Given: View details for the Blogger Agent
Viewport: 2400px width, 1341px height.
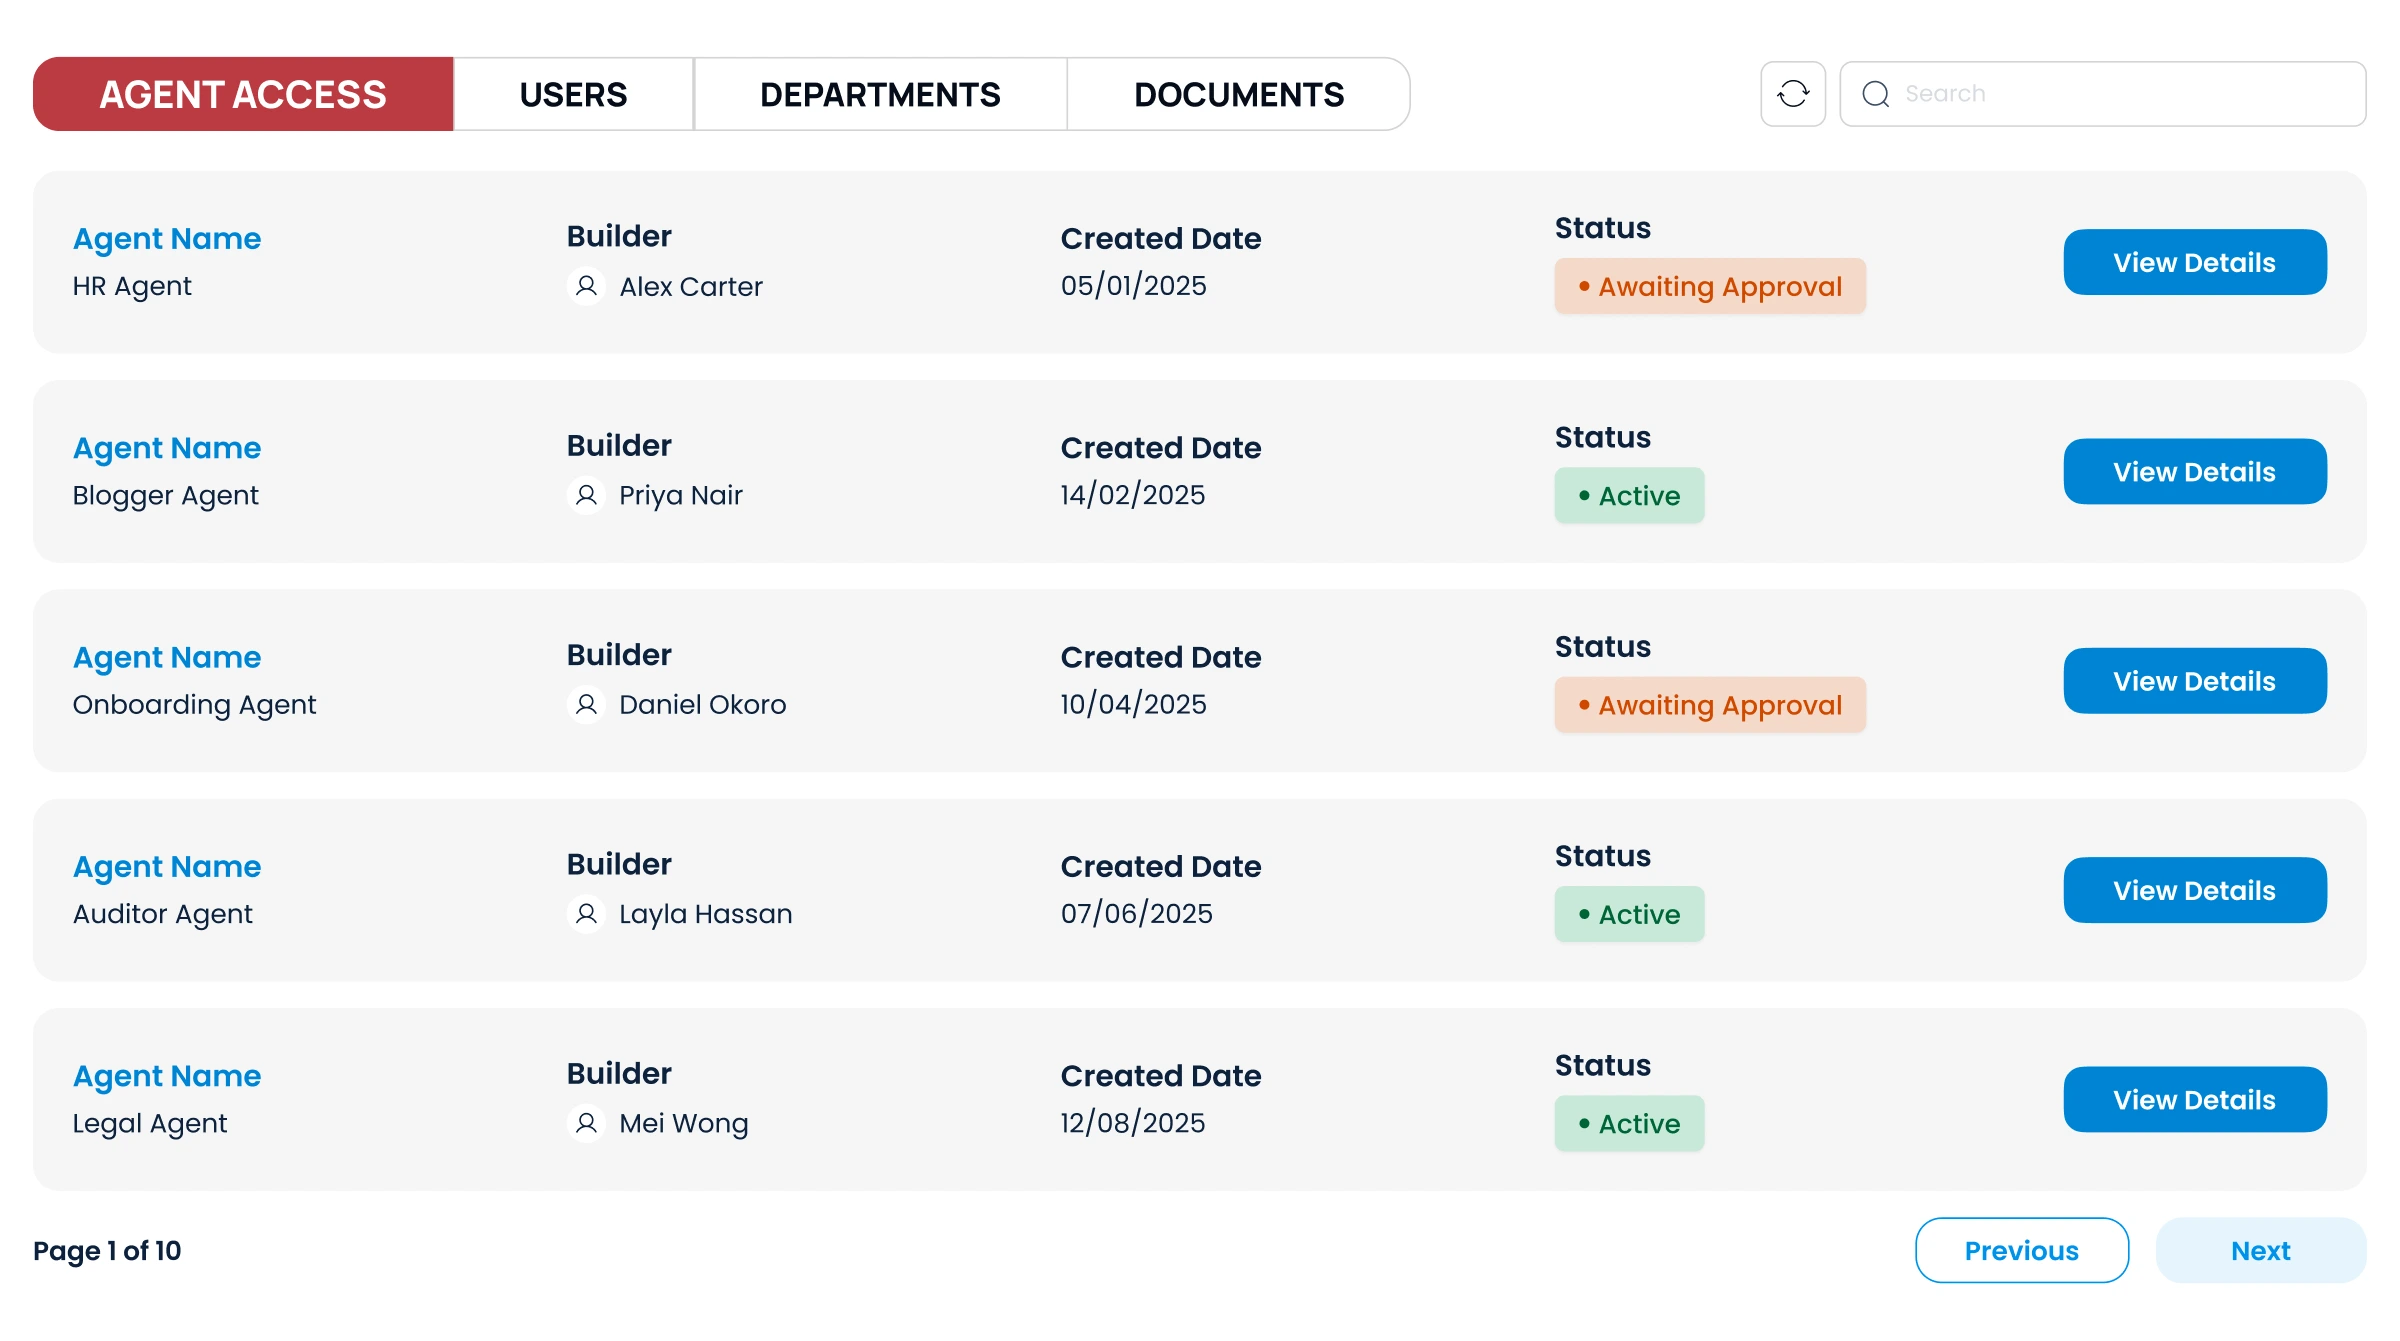Looking at the screenshot, I should (2194, 471).
